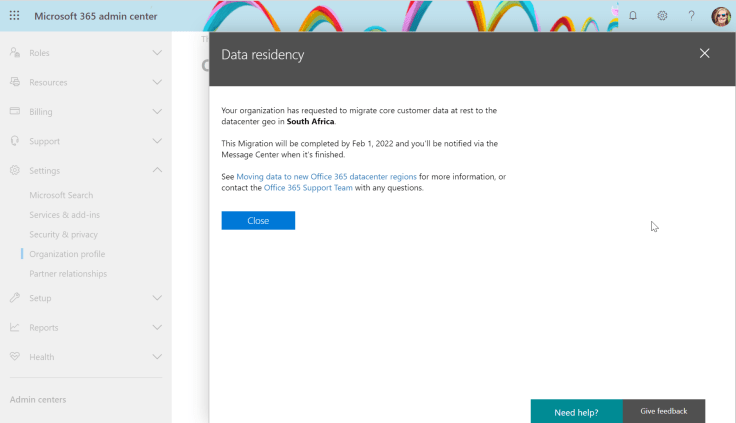Dismiss the Data residency panel with X
The image size is (736, 423).
tap(704, 53)
